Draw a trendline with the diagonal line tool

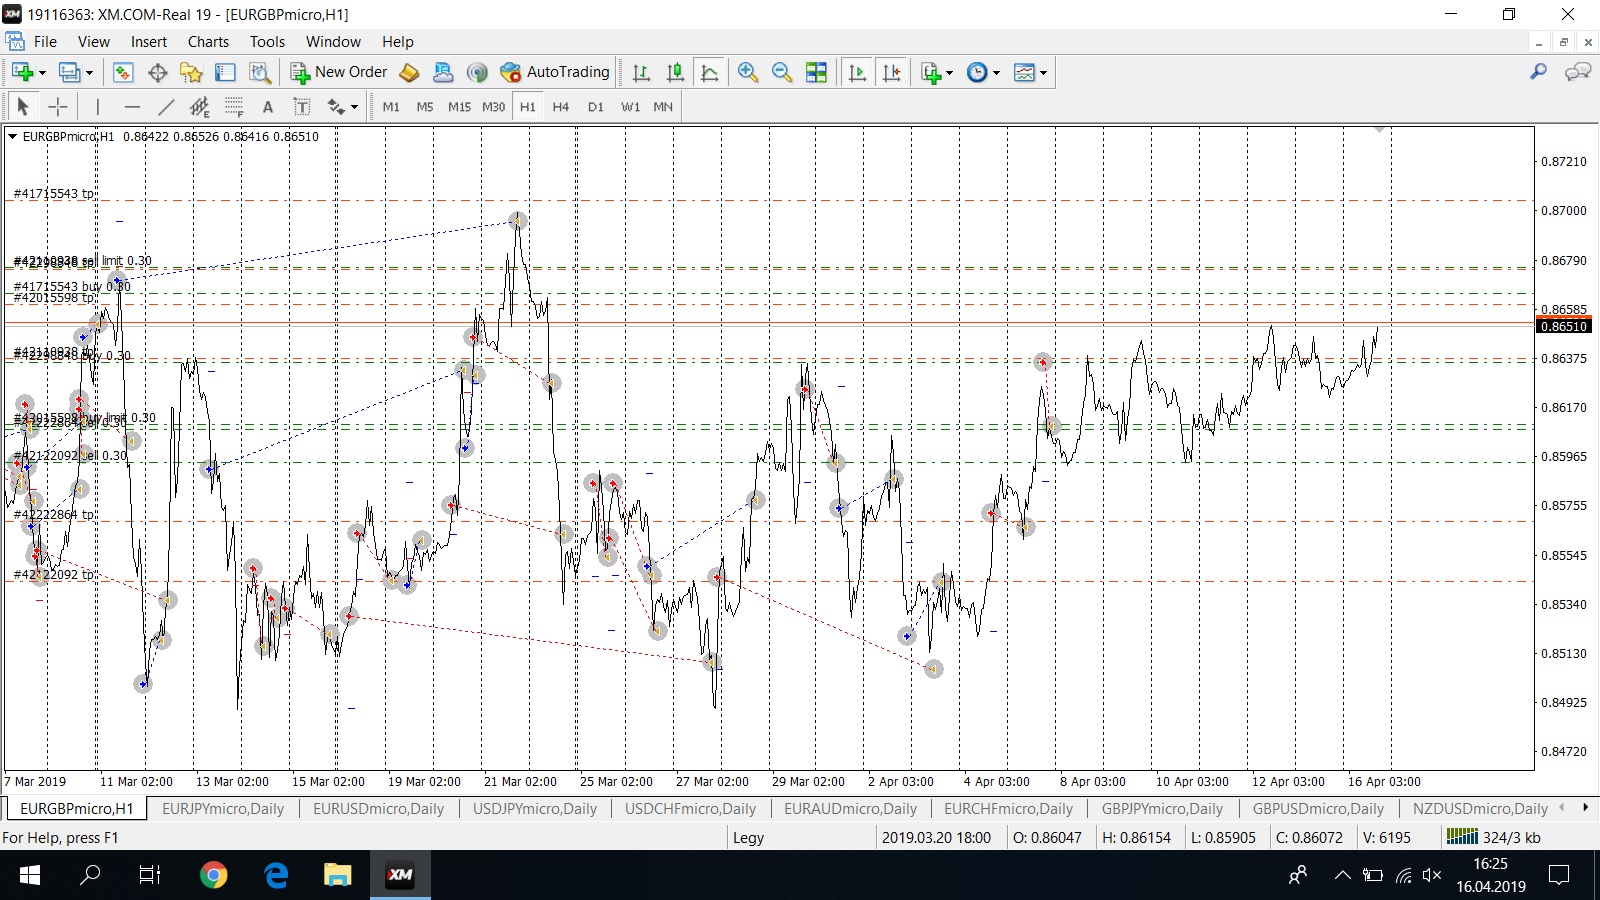166,107
